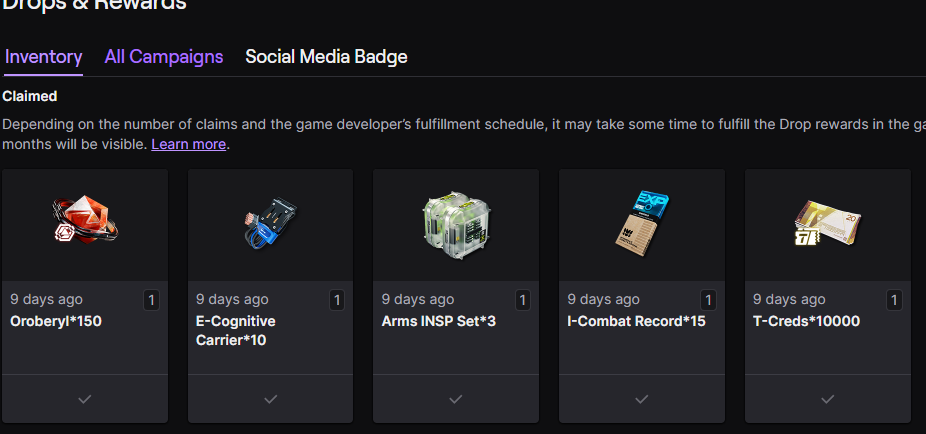The image size is (926, 434).
Task: Click the blue E-Cognitive Carrier icon
Action: 269,224
